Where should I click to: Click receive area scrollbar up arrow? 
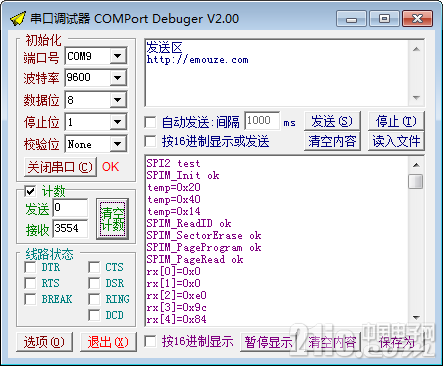416,165
